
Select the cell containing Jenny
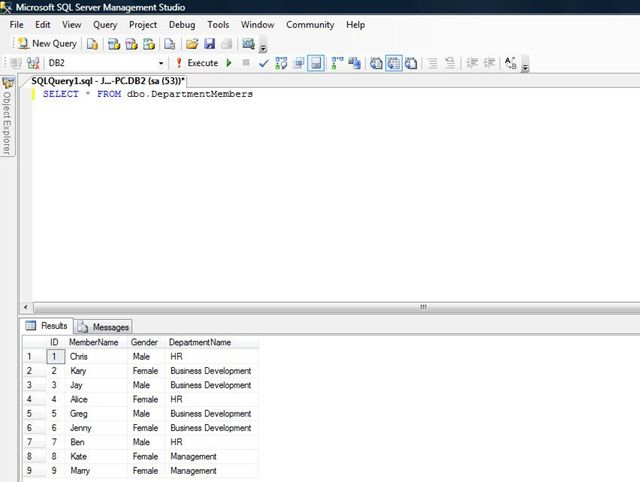coord(97,428)
